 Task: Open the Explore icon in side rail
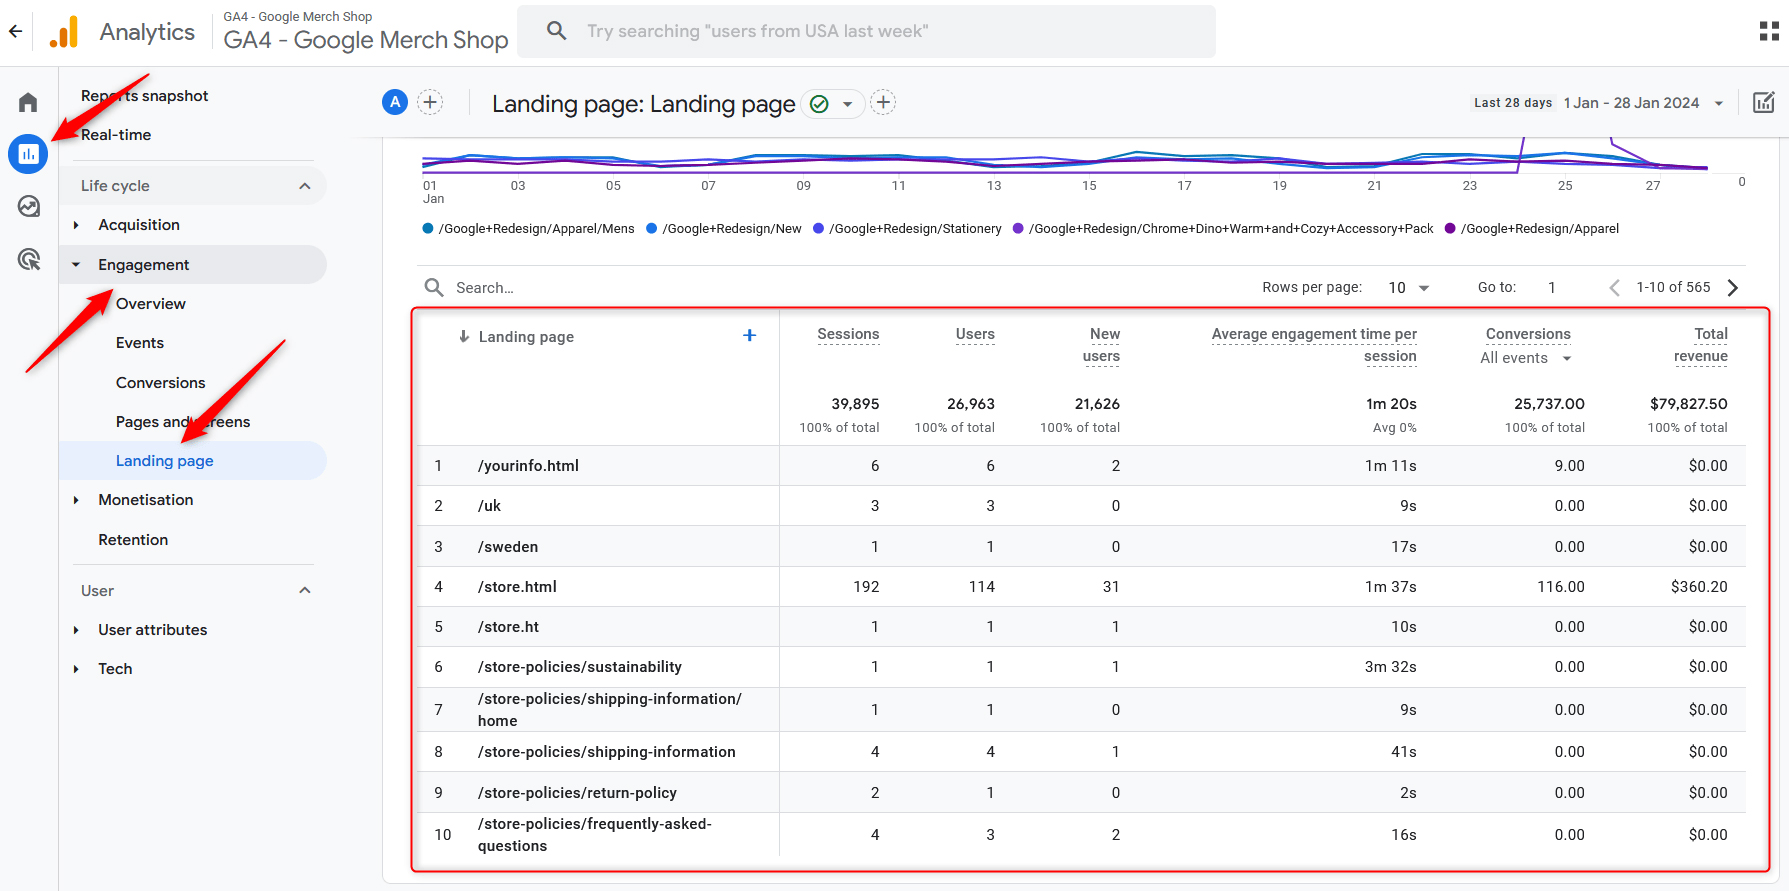[28, 206]
